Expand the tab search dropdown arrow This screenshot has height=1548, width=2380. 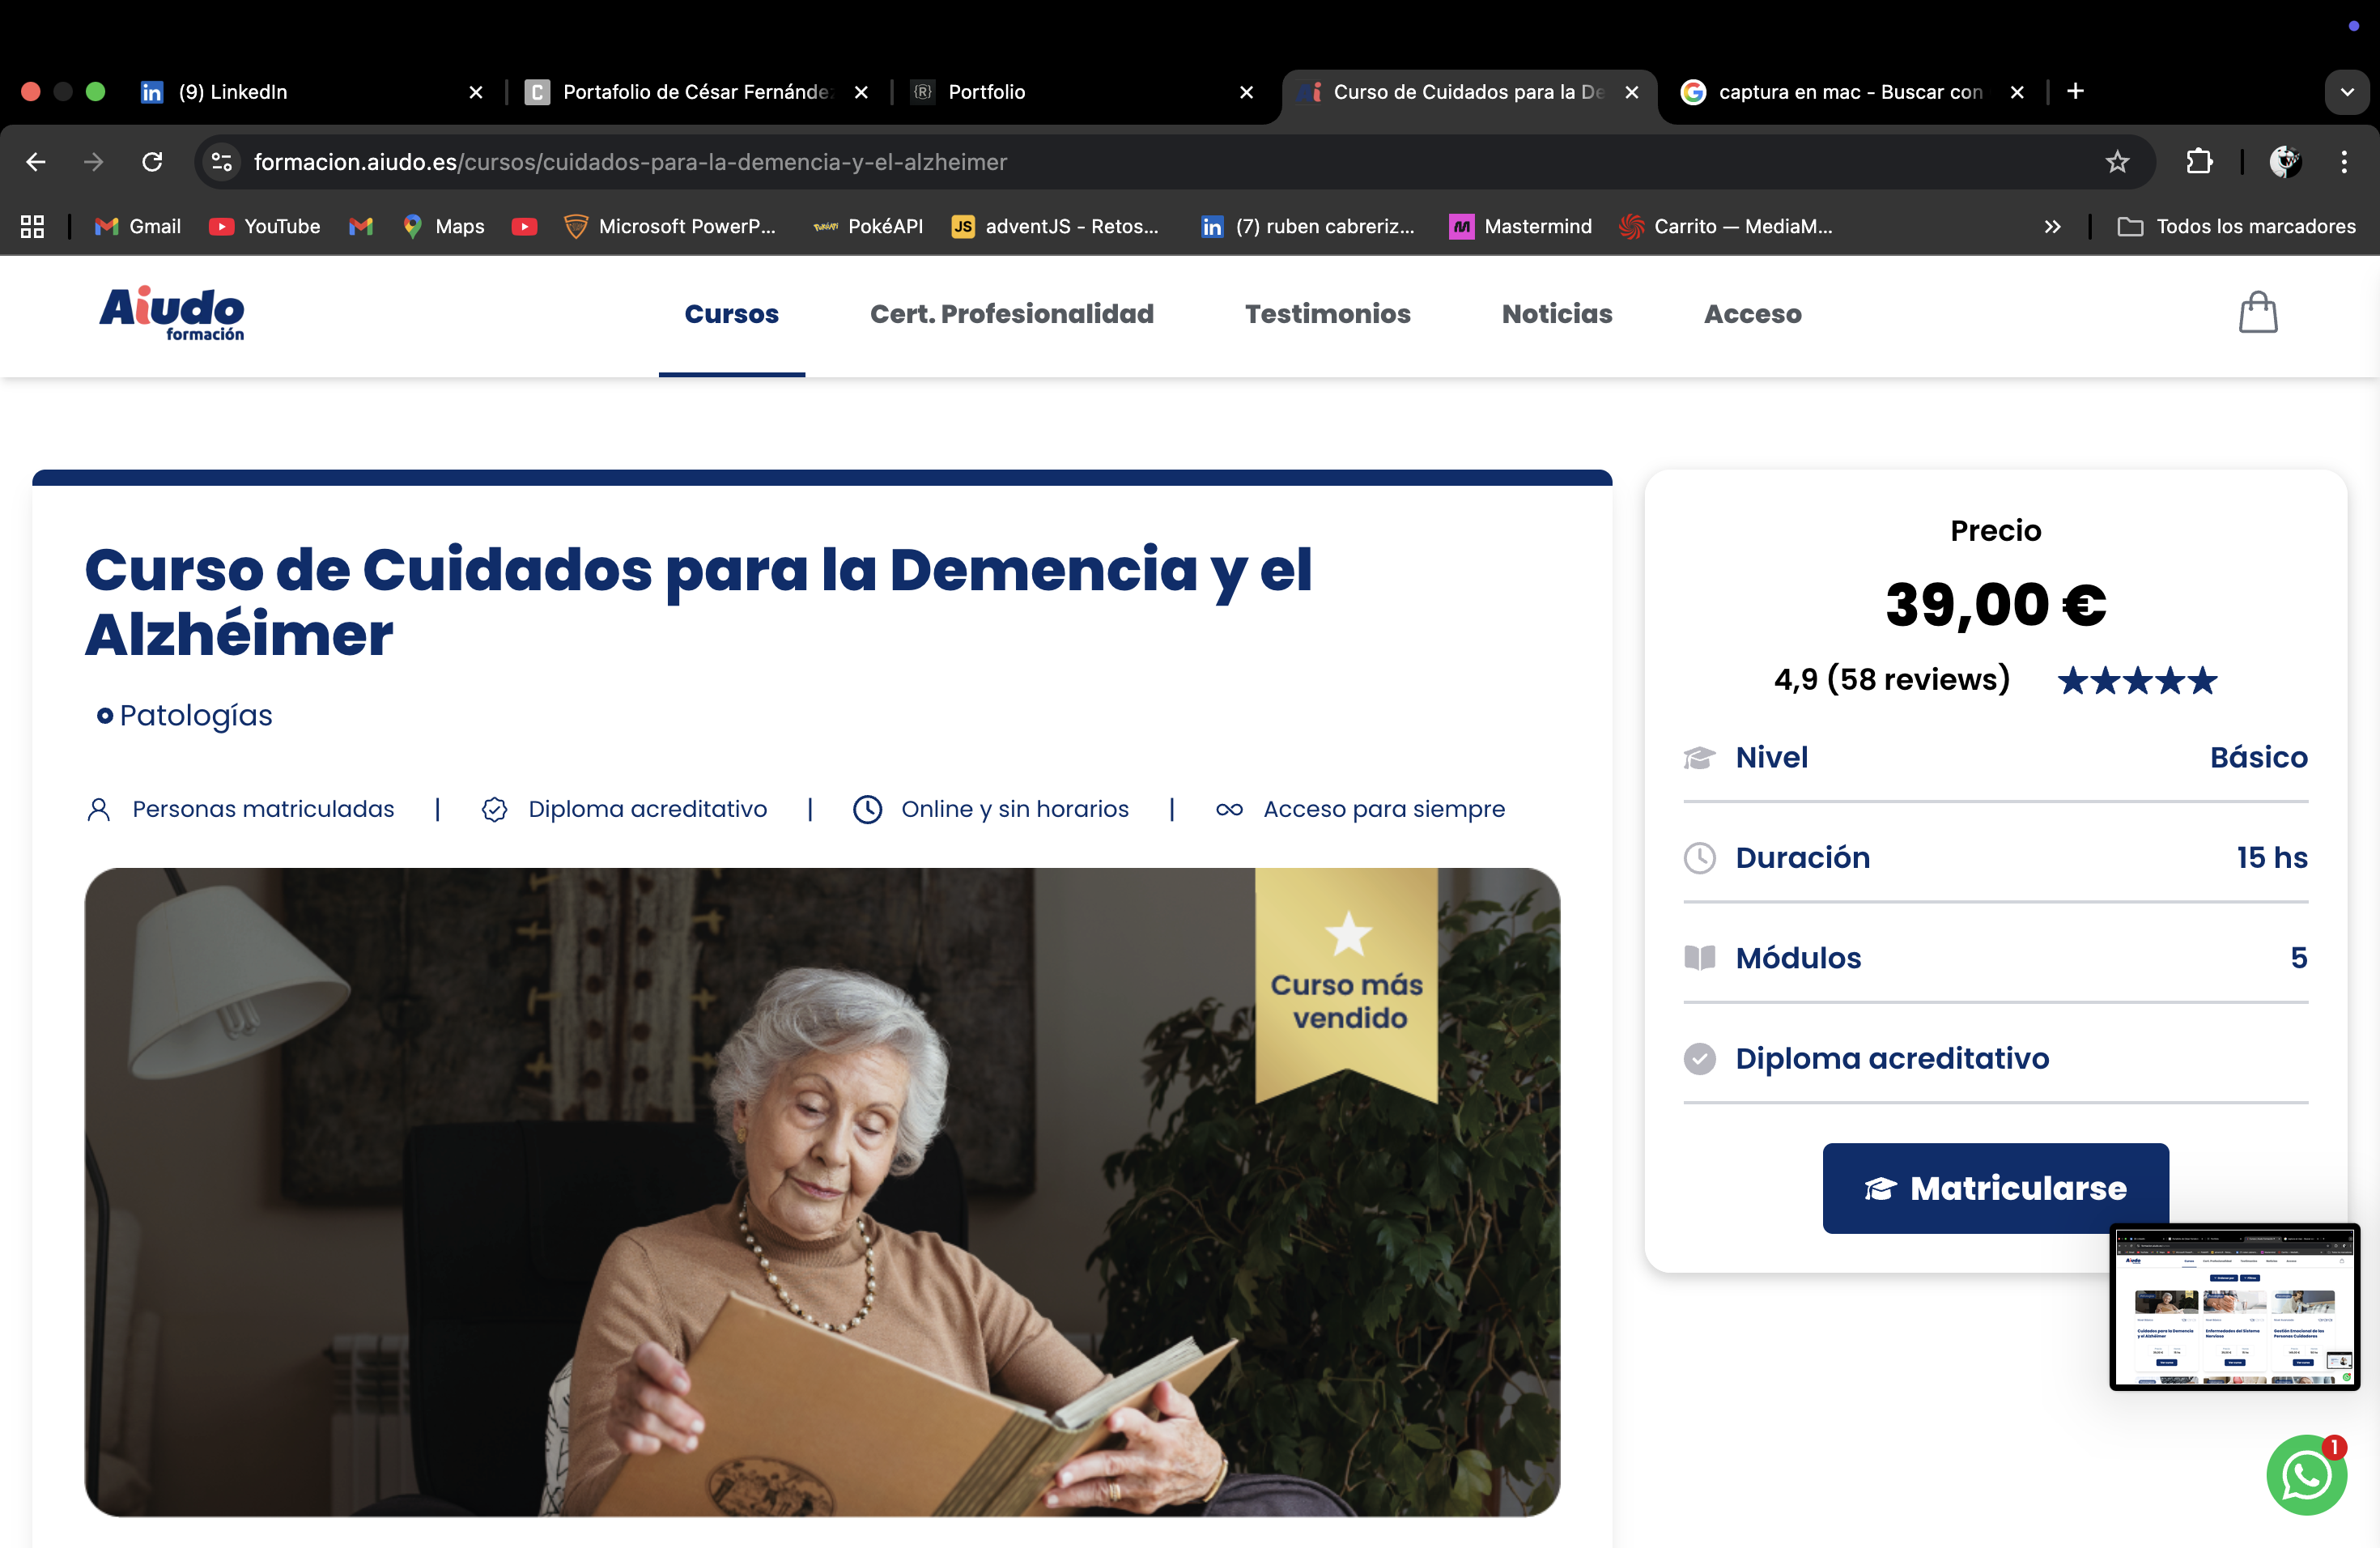click(2347, 92)
